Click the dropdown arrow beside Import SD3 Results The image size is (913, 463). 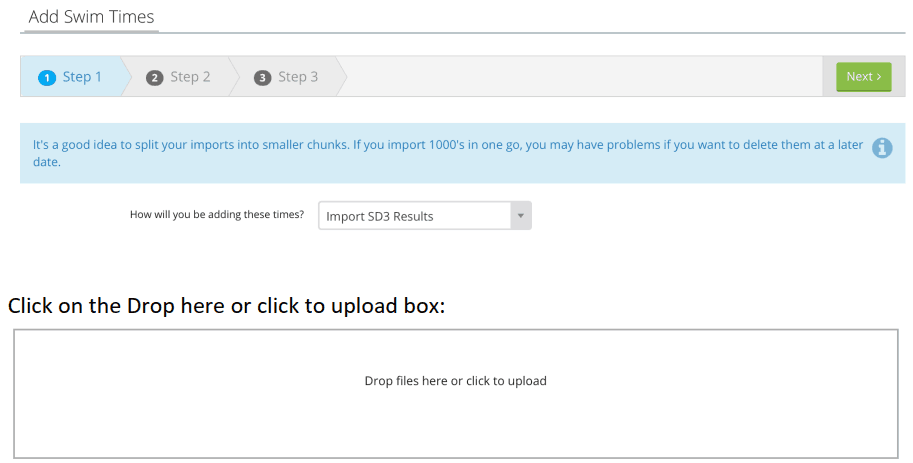(x=521, y=216)
